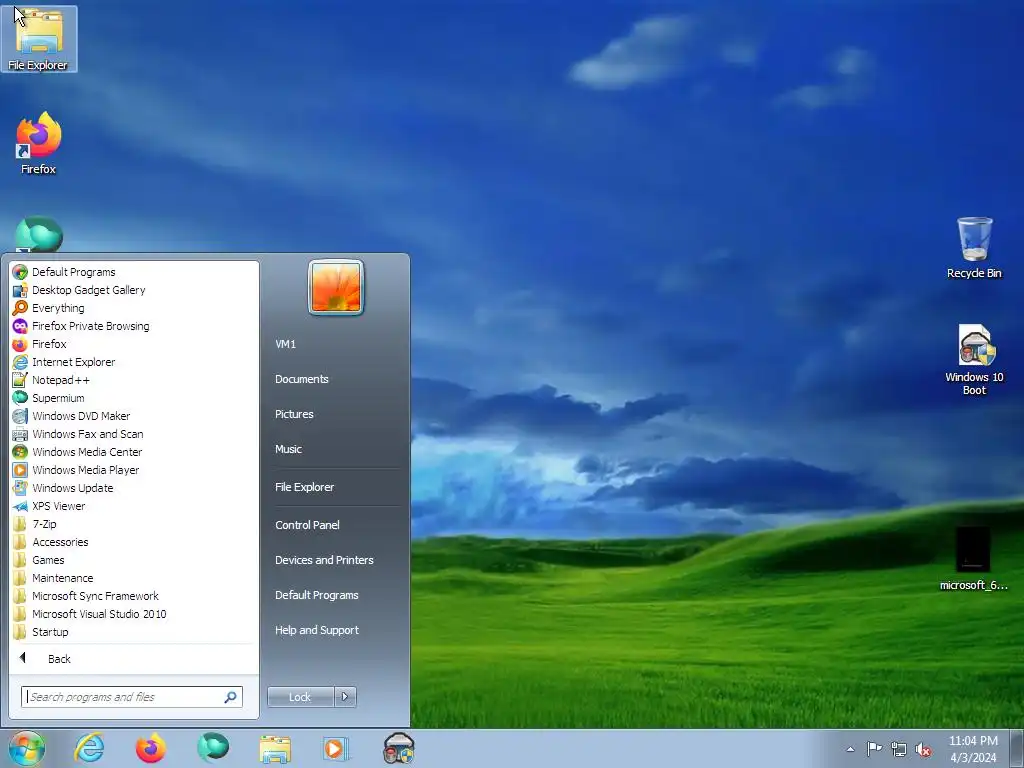
Task: Open the VM1 user folder
Action: click(x=334, y=344)
